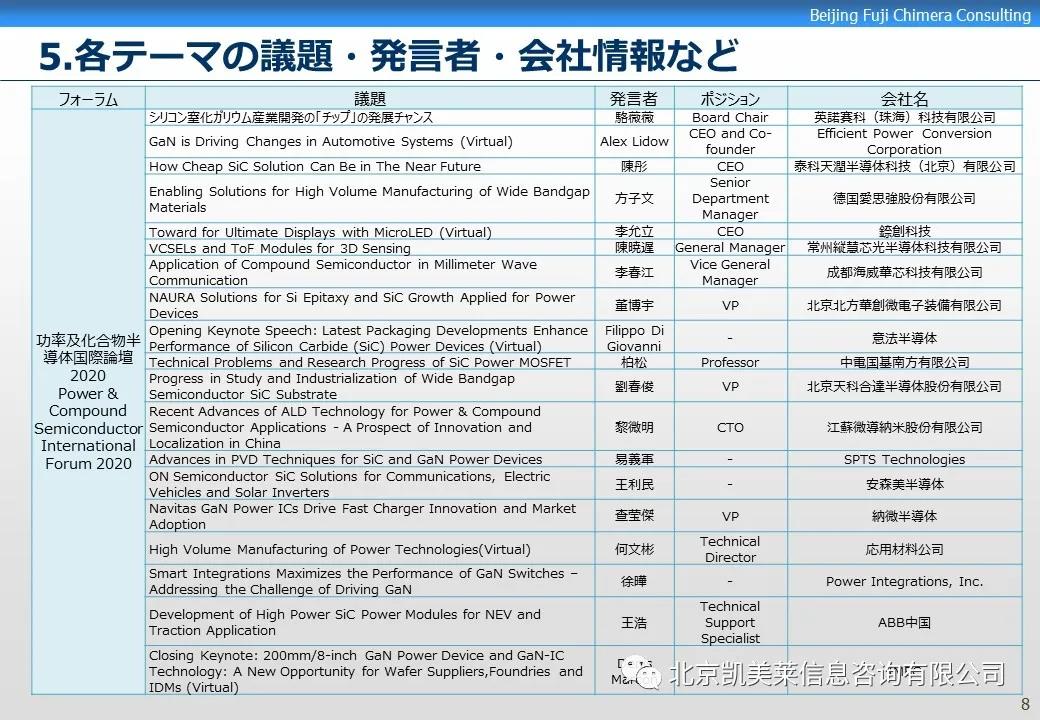Click company cell '安森美半導体'

coord(905,485)
